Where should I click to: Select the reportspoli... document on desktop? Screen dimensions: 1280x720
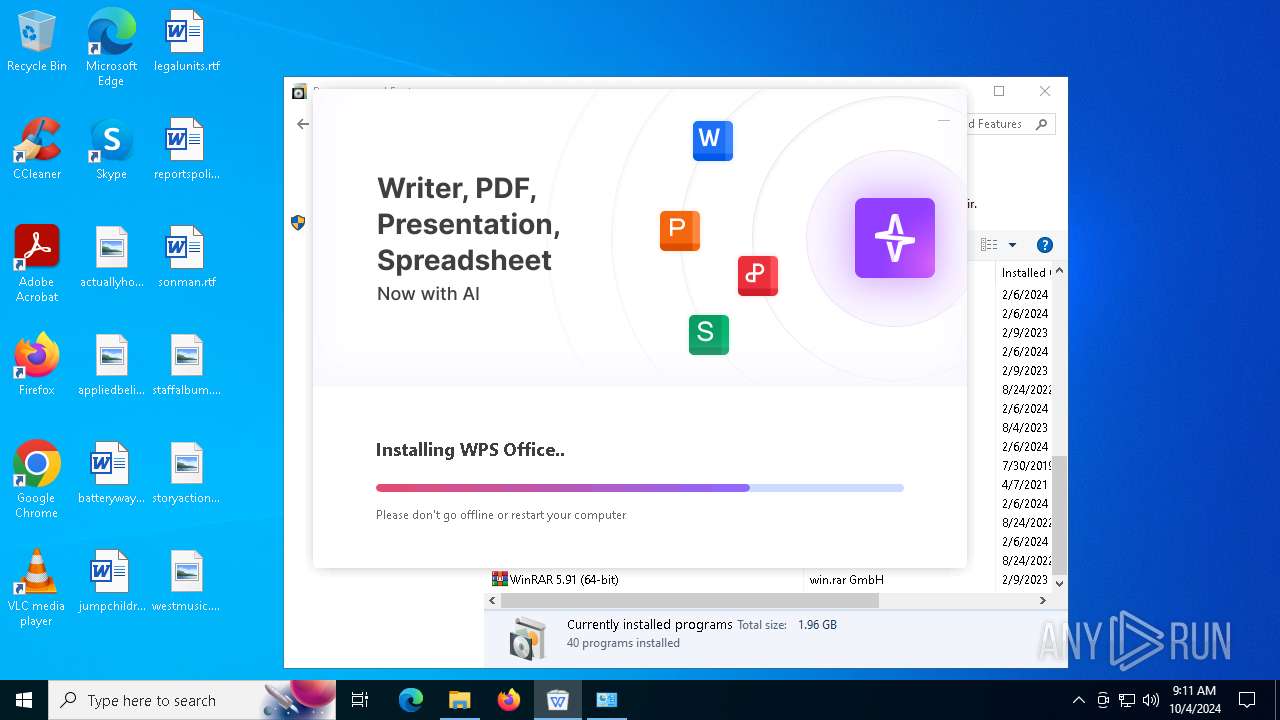tap(186, 149)
